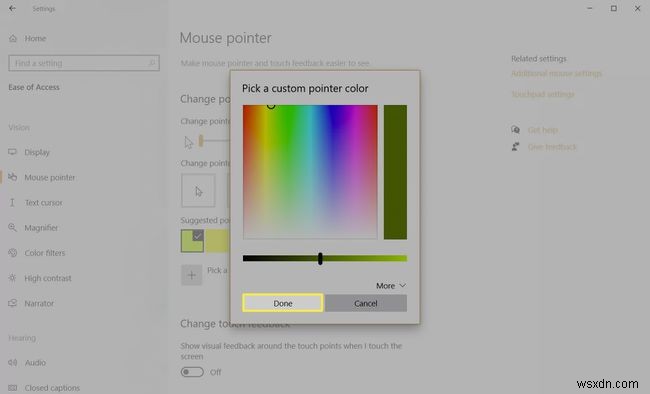Open Home in Settings sidebar

click(x=35, y=38)
